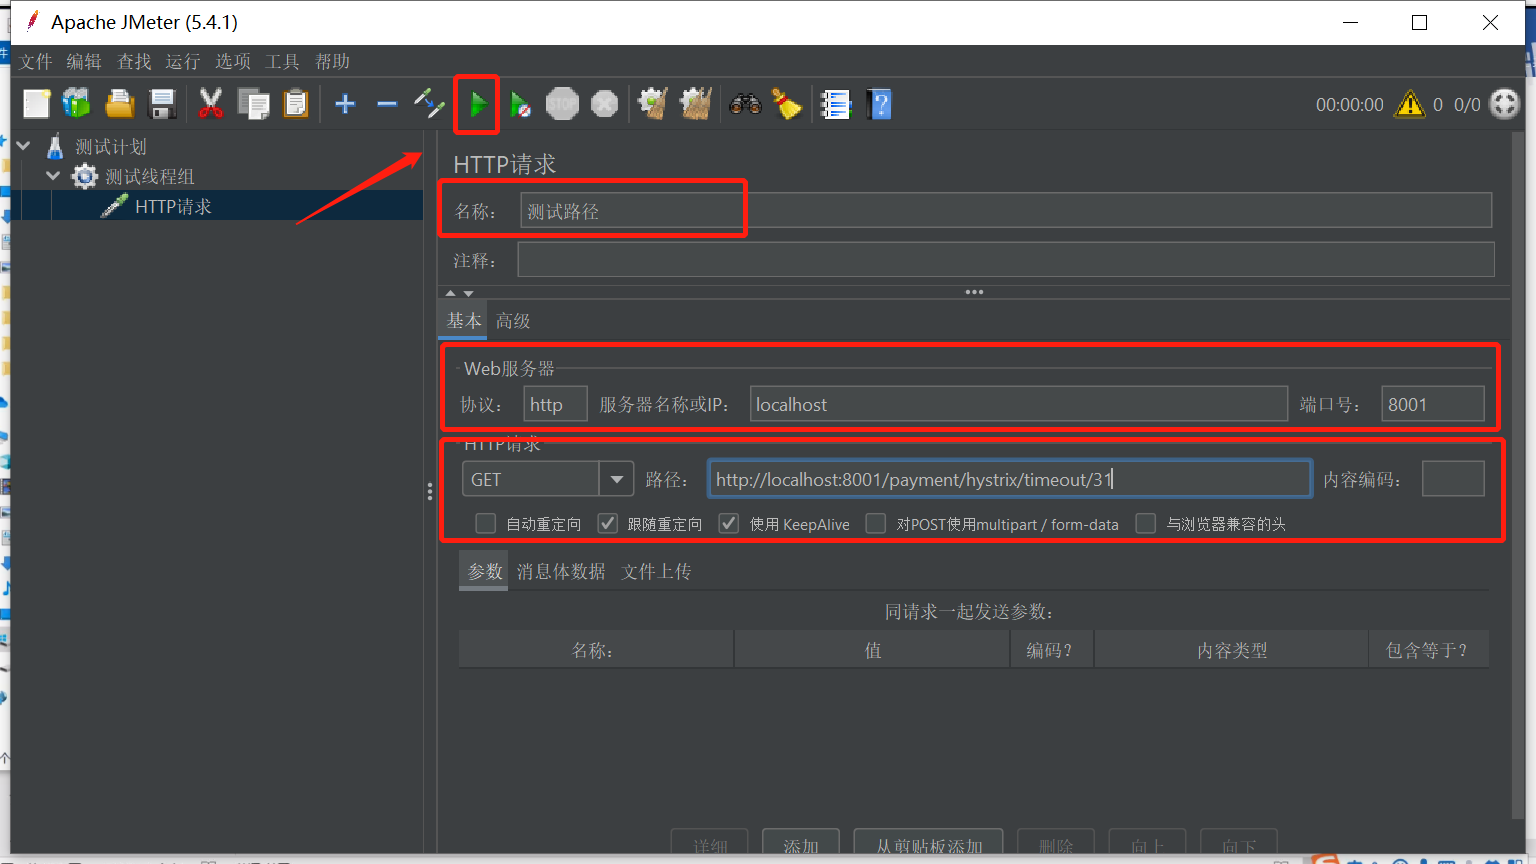Open the 文件 menu
Screen dimensions: 1536x864
[36, 62]
